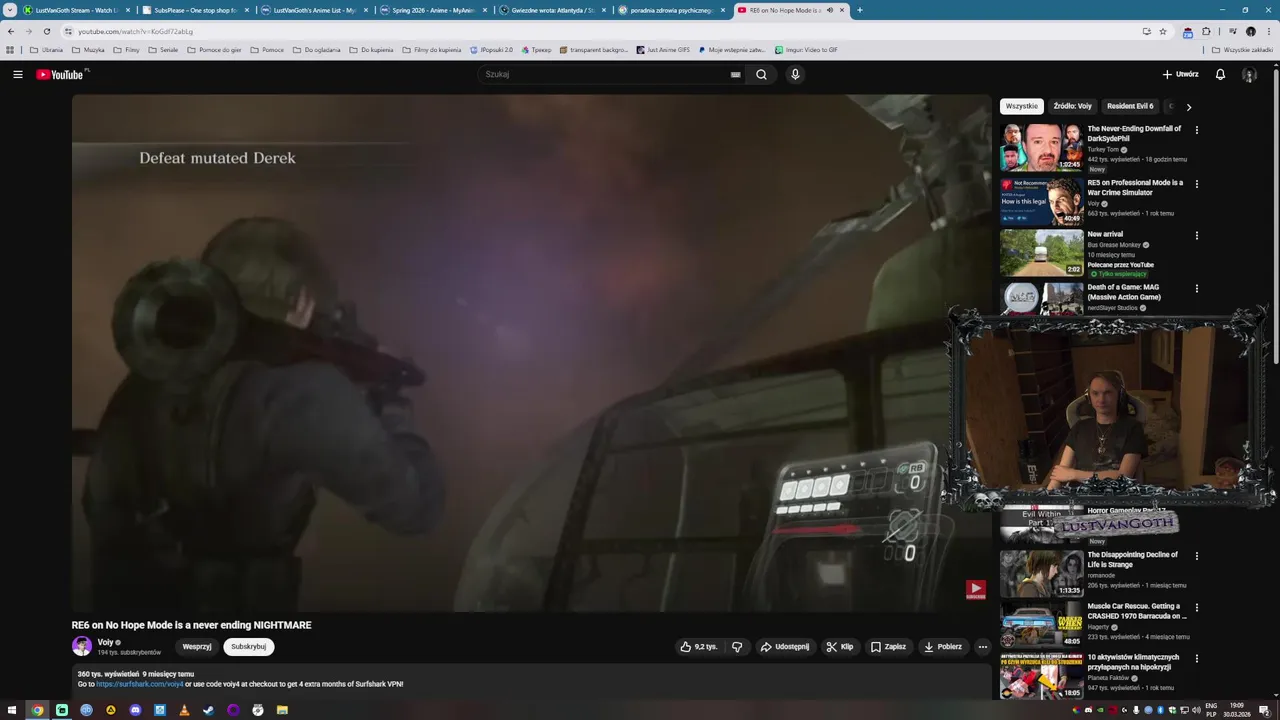Open Voiy channel name link
Image resolution: width=1280 pixels, height=720 pixels.
105,642
